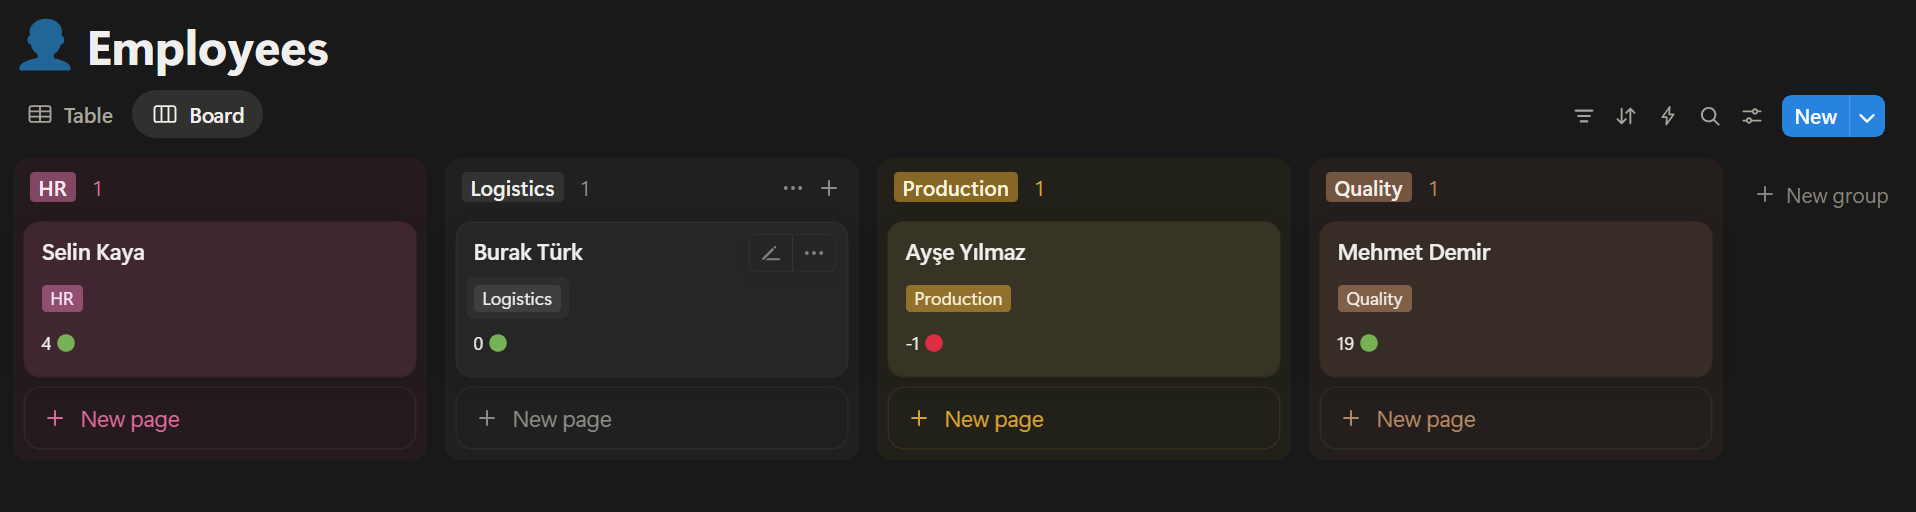
Task: Select the Board view tab
Action: tap(198, 115)
